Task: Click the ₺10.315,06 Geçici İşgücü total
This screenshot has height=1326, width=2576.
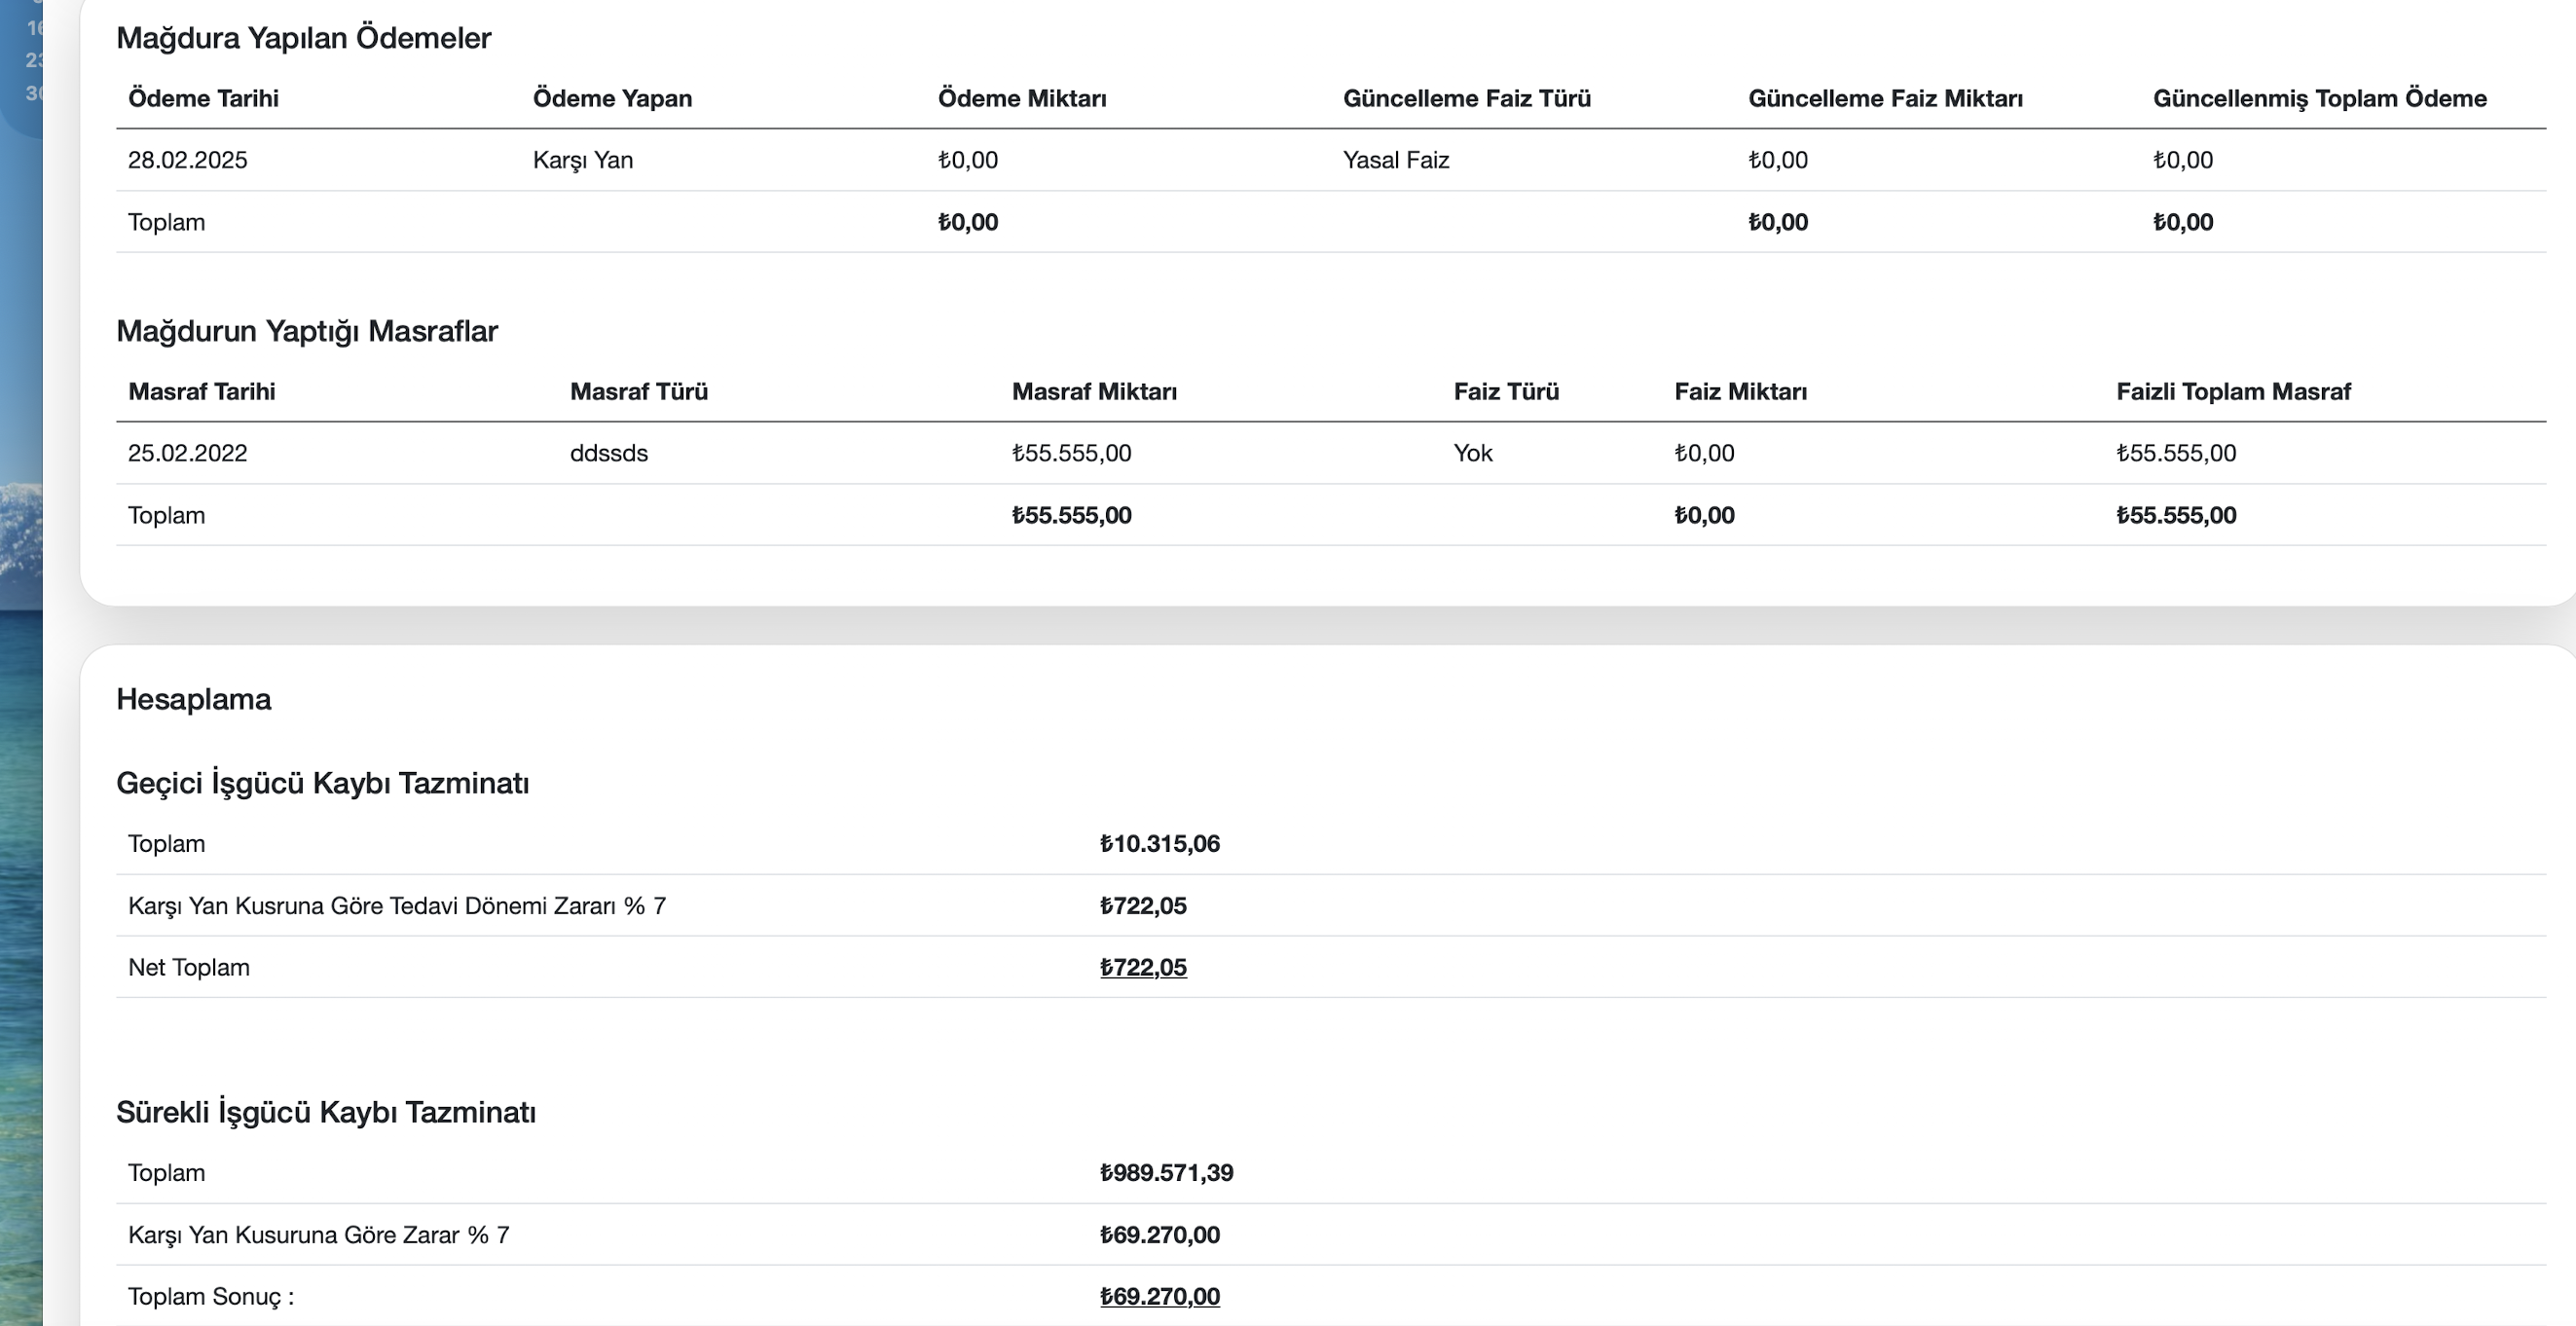Action: click(x=1159, y=843)
